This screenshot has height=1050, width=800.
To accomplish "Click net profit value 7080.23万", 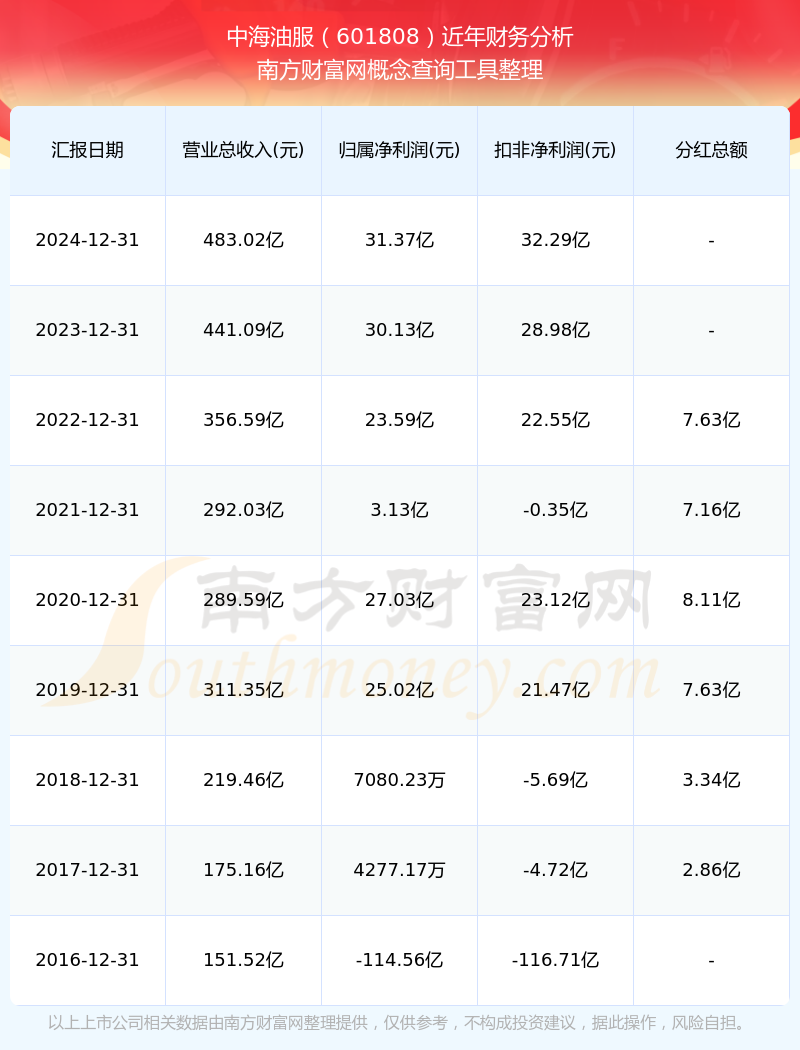I will coord(400,780).
